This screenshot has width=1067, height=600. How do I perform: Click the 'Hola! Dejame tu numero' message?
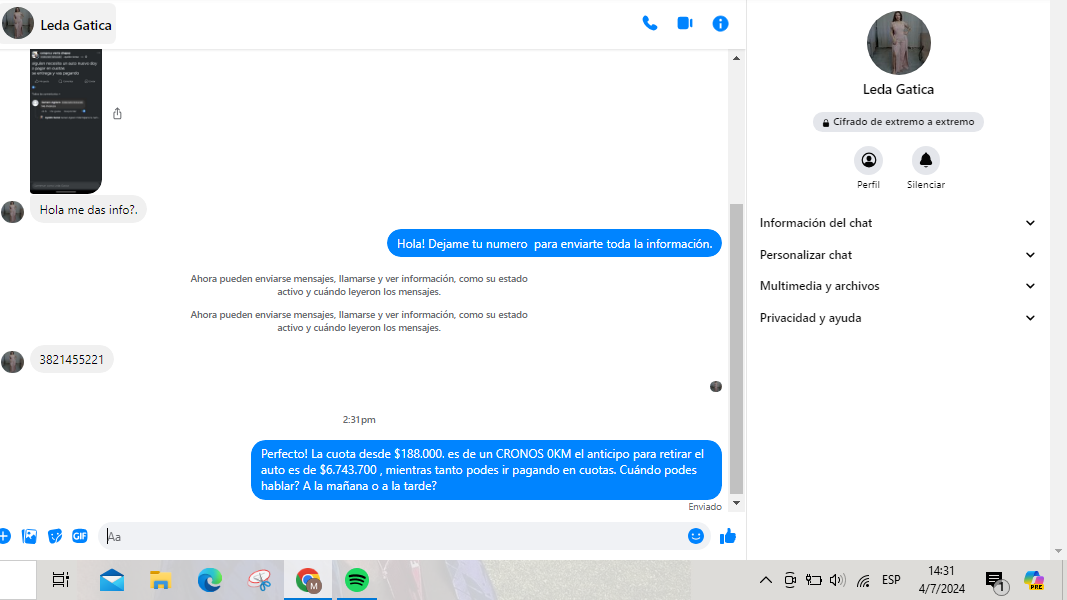pyautogui.click(x=555, y=244)
